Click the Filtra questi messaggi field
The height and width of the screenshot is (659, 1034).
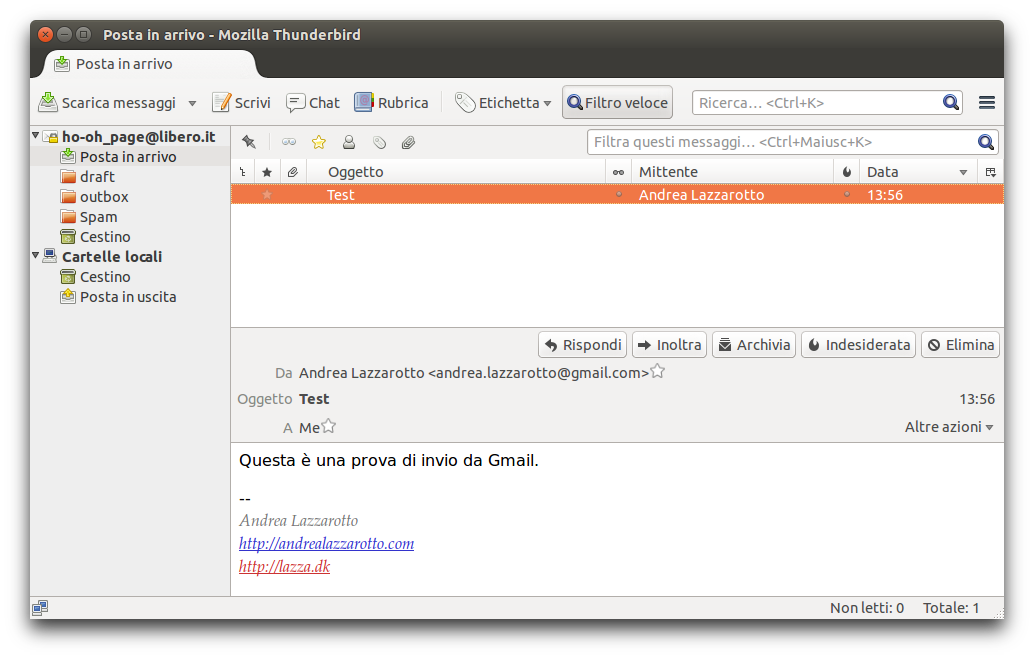pos(780,142)
